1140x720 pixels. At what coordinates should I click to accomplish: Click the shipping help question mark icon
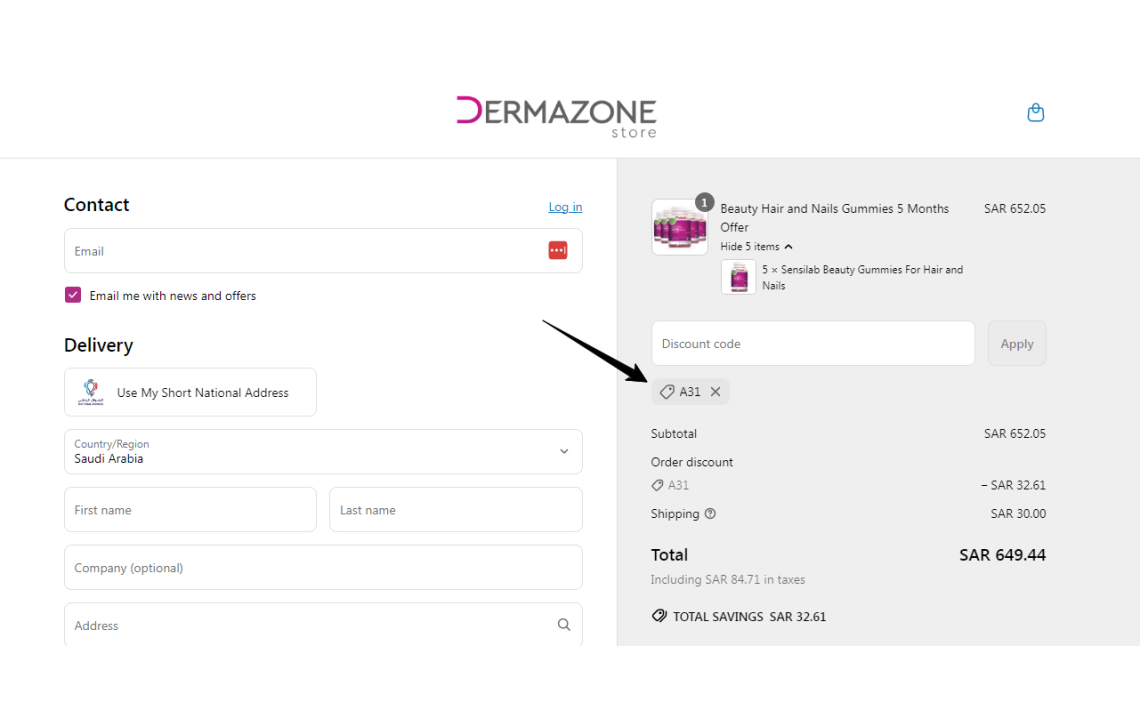click(710, 513)
